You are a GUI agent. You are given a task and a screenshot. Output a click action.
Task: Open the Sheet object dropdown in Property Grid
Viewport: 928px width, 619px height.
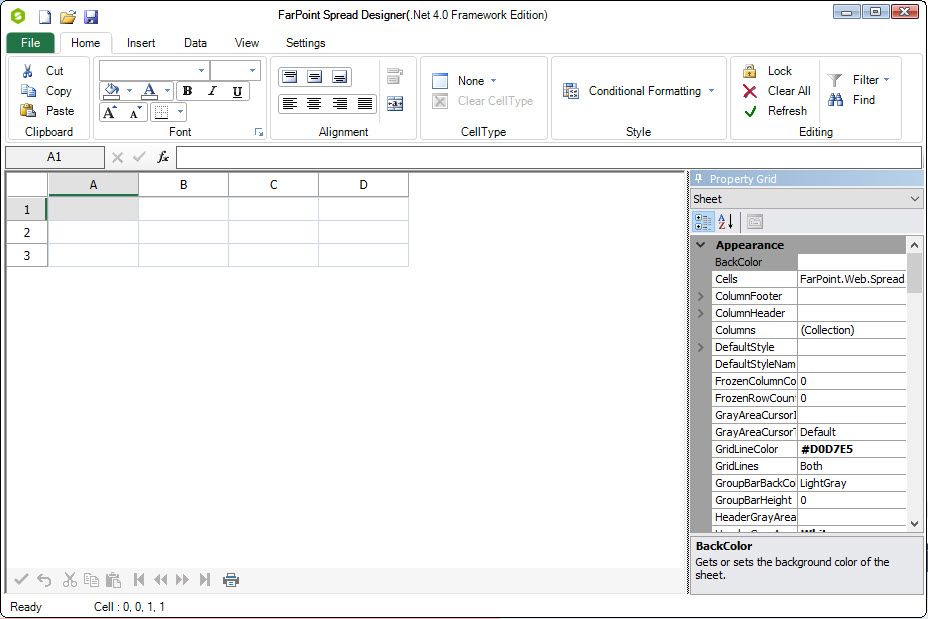click(915, 199)
